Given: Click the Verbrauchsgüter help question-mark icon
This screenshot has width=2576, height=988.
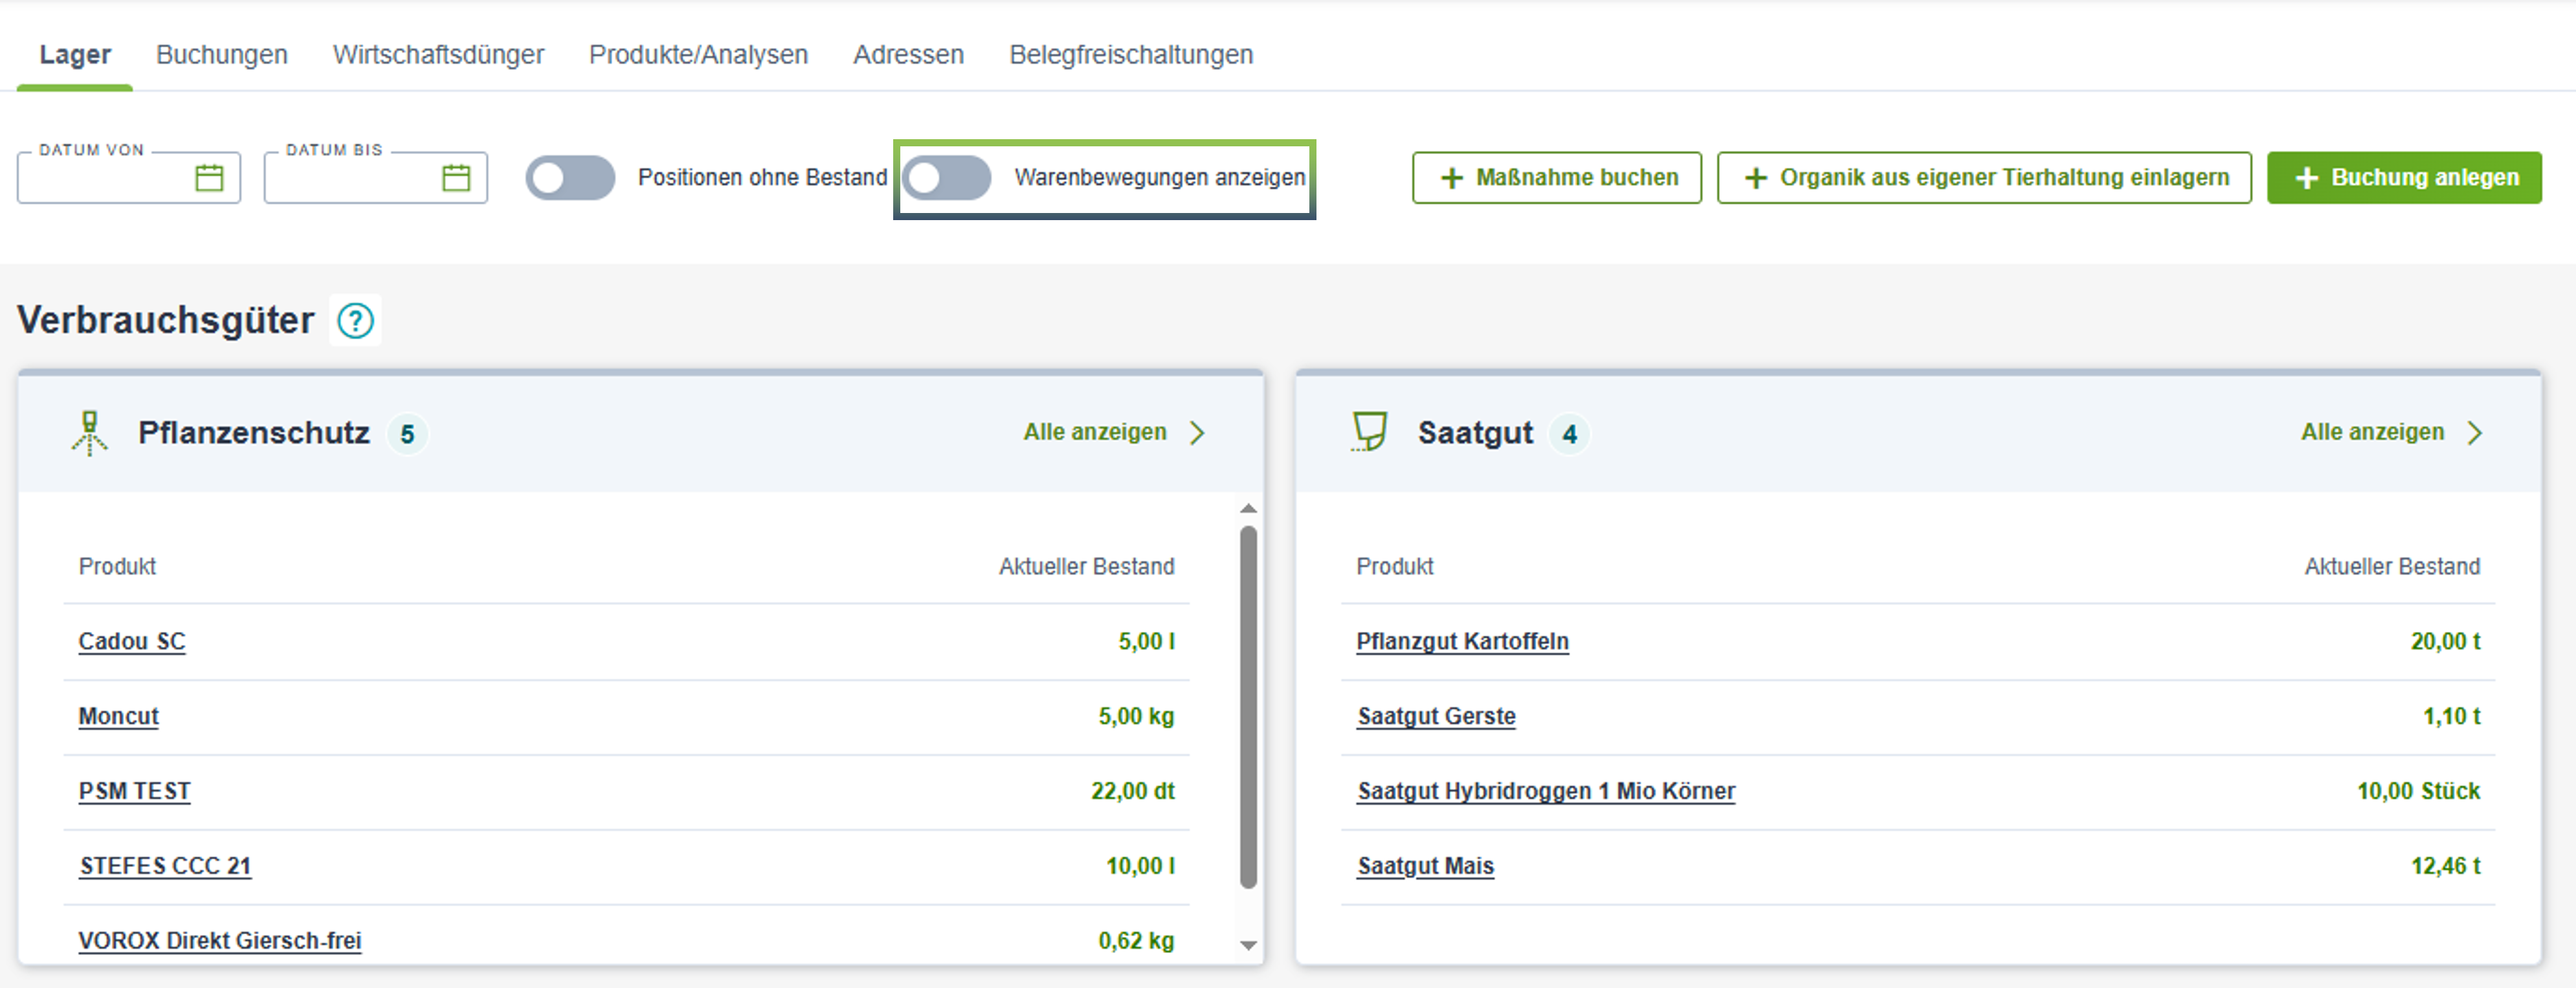Looking at the screenshot, I should click(x=355, y=321).
